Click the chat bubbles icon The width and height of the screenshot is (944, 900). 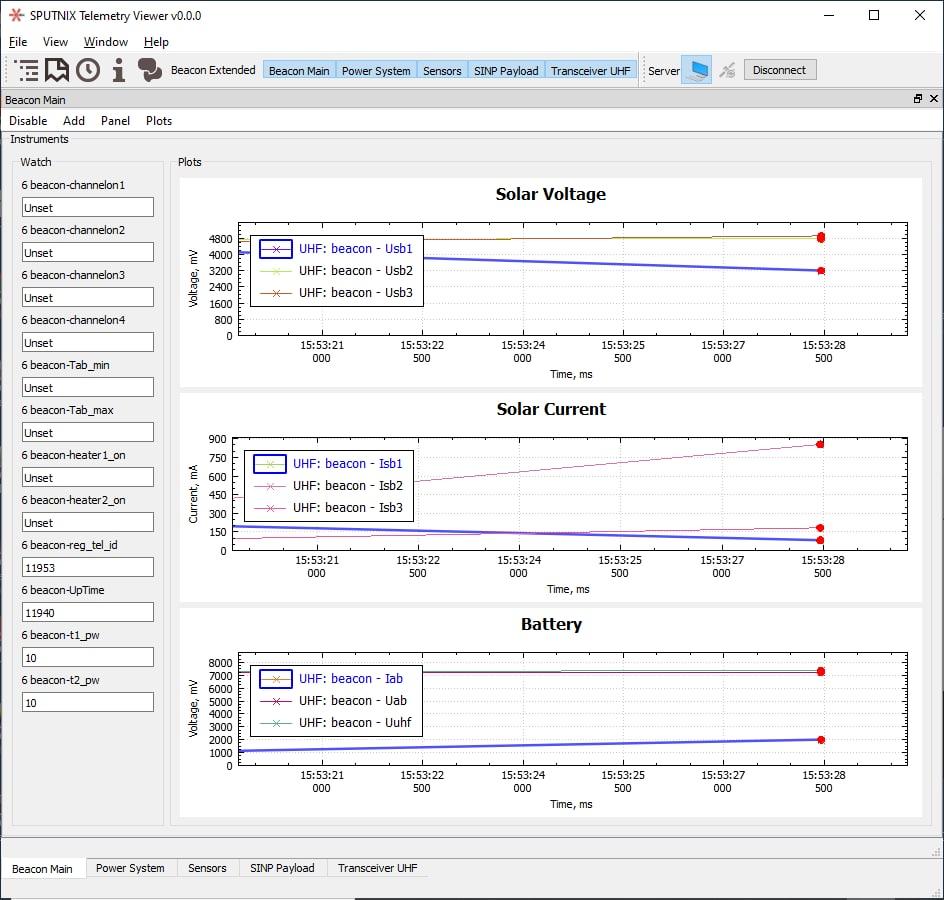(150, 70)
